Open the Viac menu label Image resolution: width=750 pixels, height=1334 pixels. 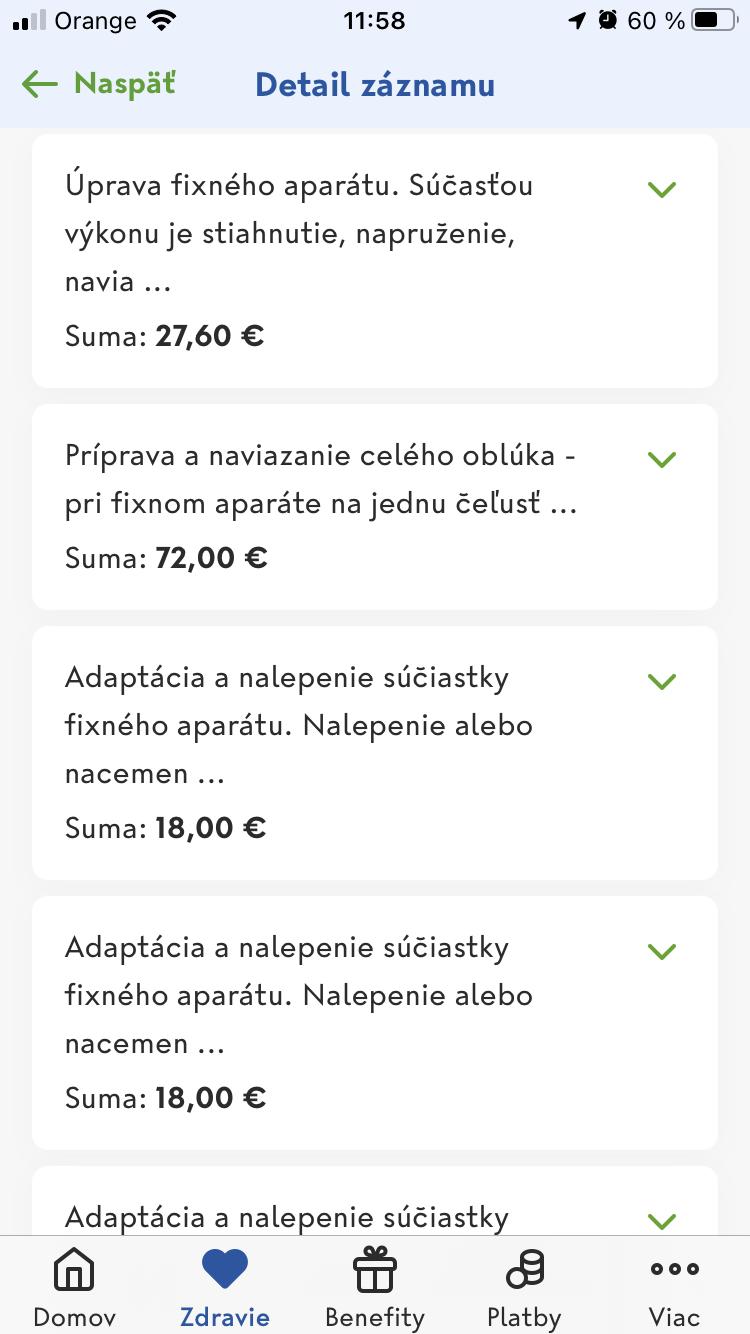[674, 1316]
